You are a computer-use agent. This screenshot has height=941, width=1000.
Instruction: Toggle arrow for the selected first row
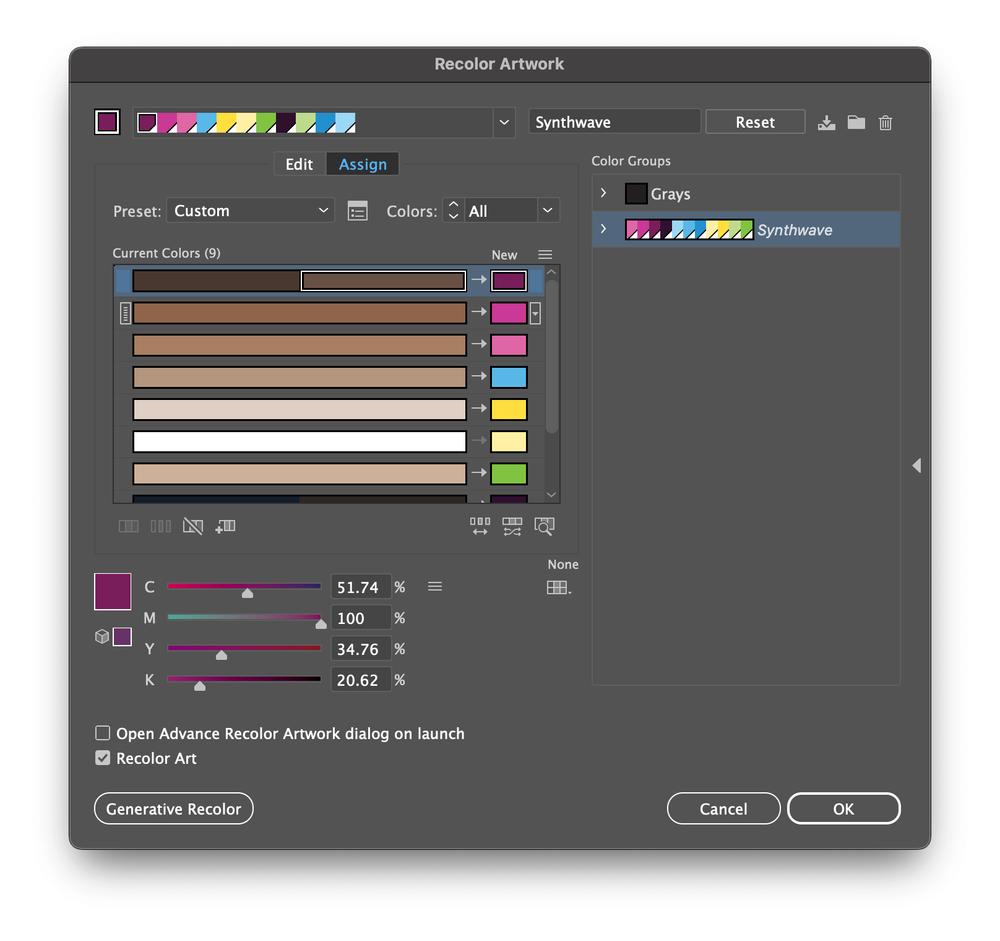point(479,279)
